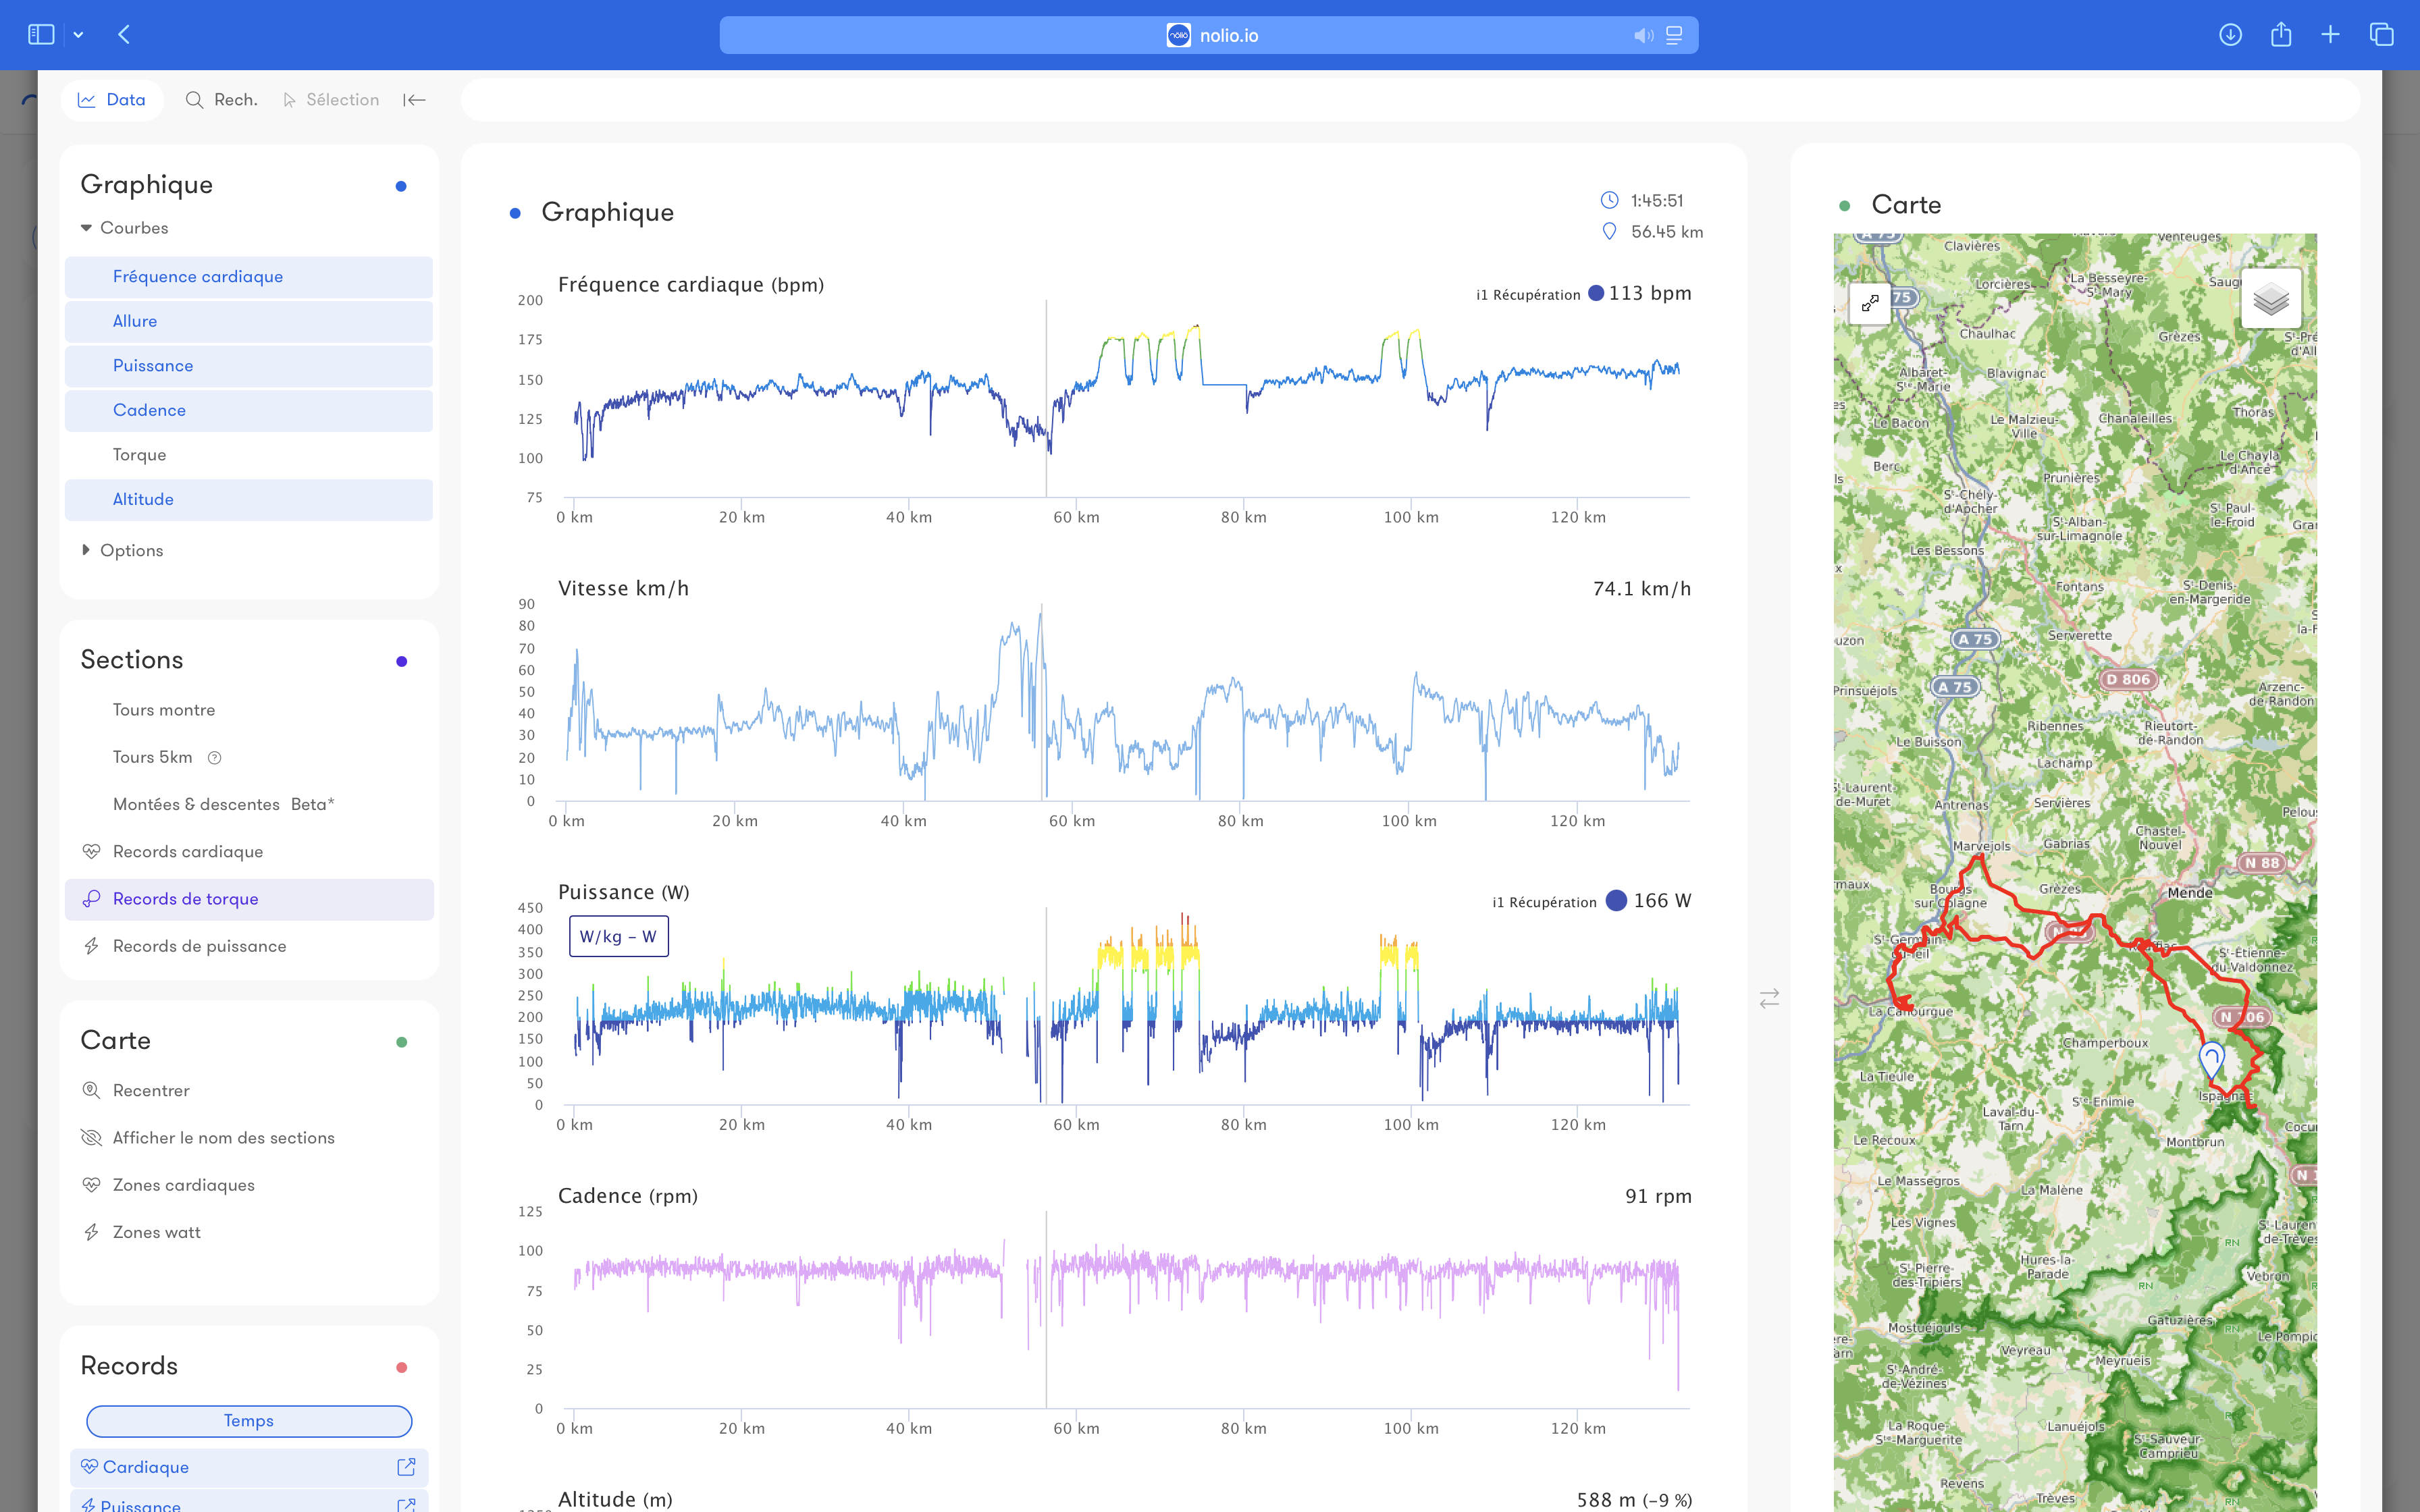Select the Data tab
Screen dimensions: 2420x1512
pos(112,100)
